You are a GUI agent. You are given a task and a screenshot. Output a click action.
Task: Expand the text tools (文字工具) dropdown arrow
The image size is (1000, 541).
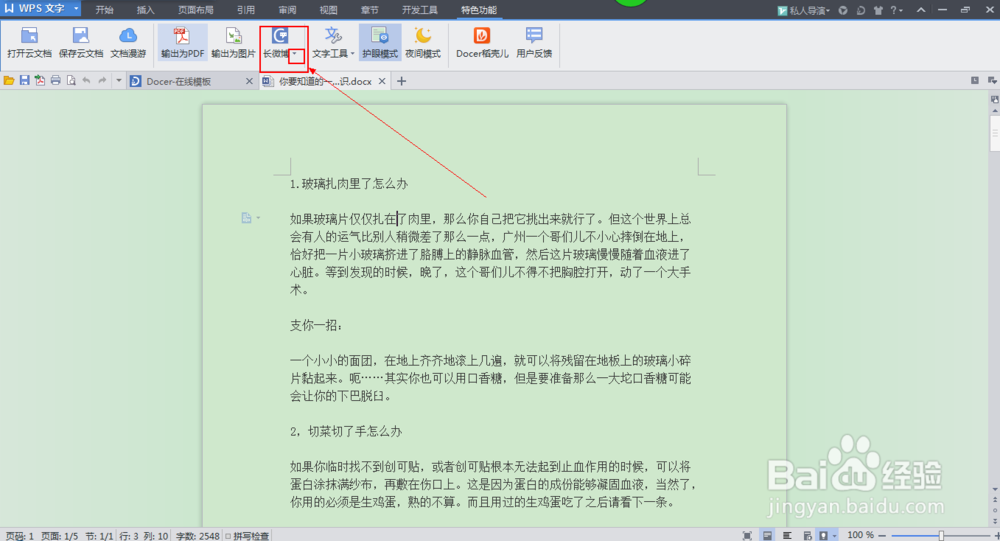point(352,54)
